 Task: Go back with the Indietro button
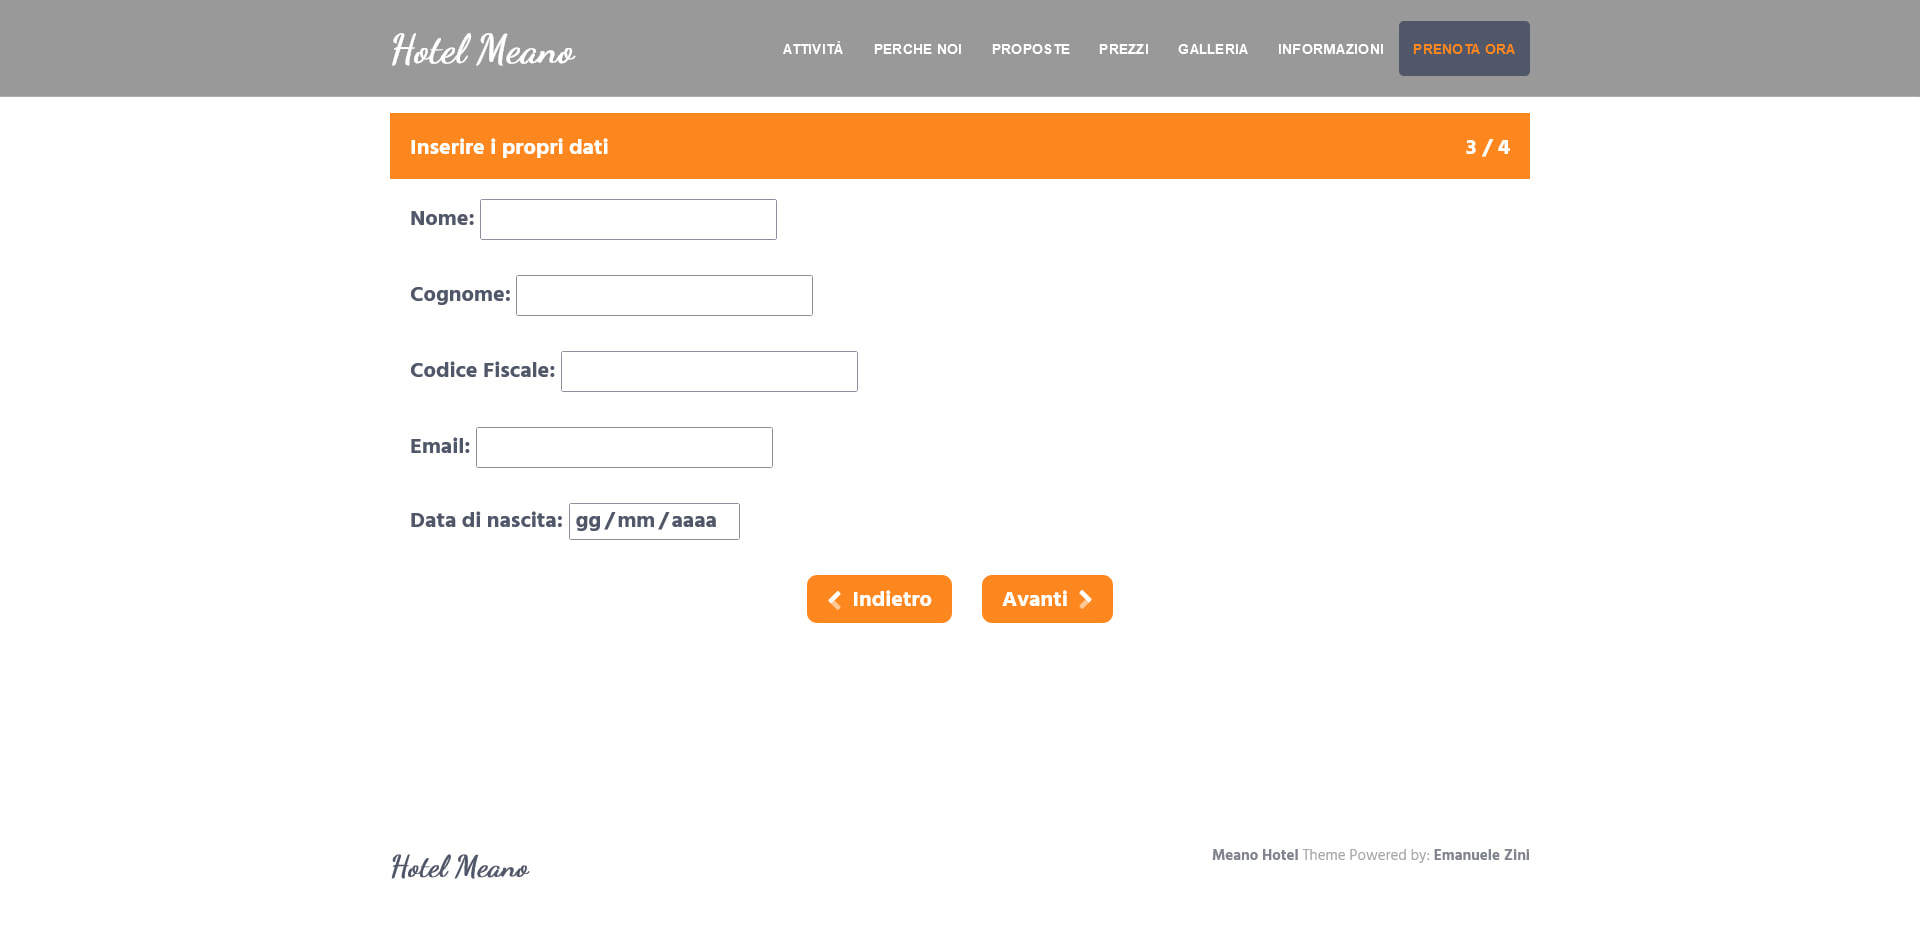[879, 599]
